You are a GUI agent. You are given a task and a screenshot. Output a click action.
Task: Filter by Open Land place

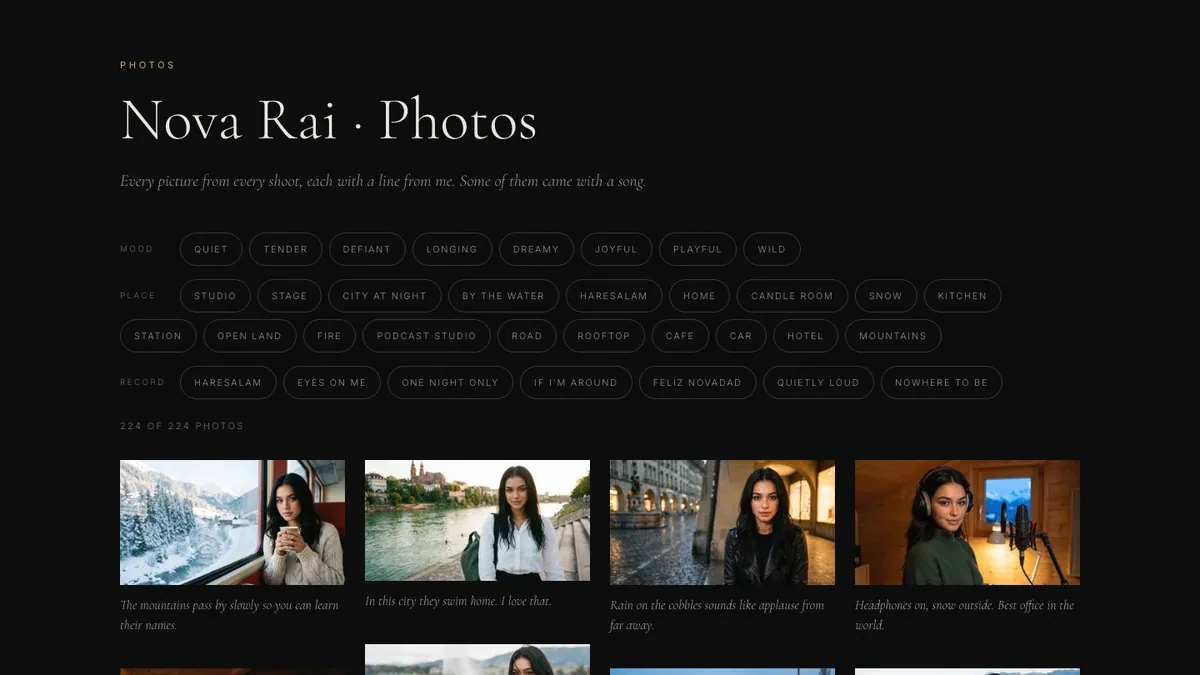[250, 336]
